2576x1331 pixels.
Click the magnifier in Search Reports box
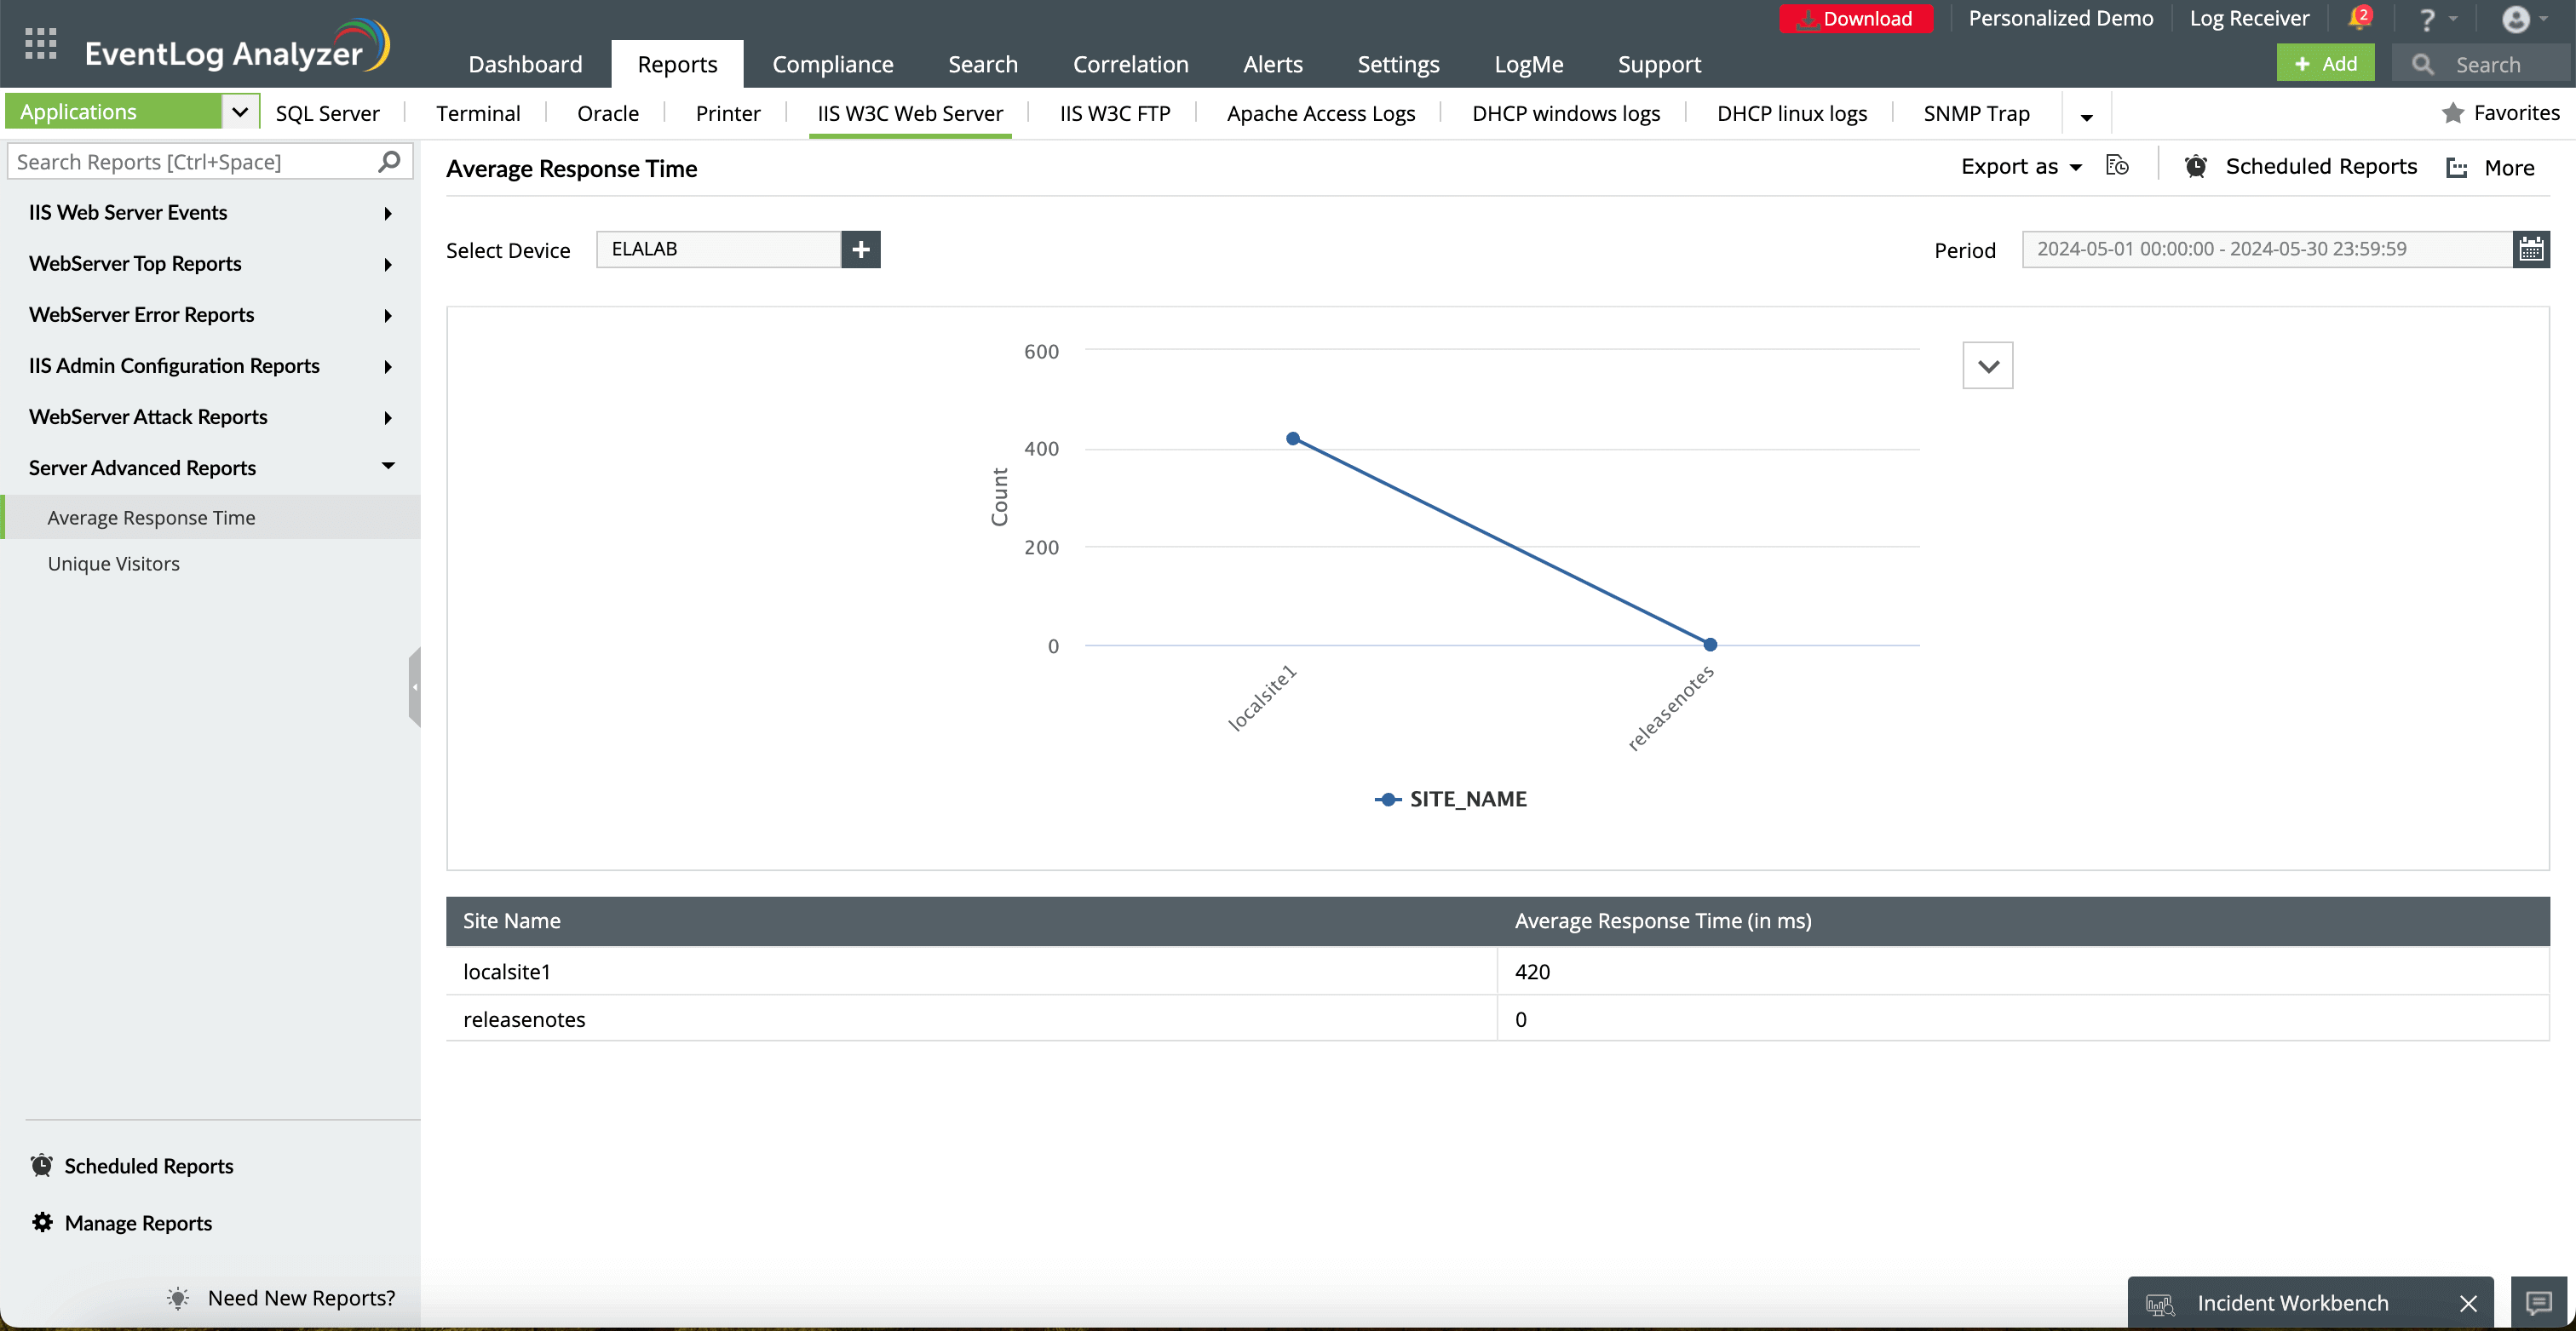(x=389, y=161)
